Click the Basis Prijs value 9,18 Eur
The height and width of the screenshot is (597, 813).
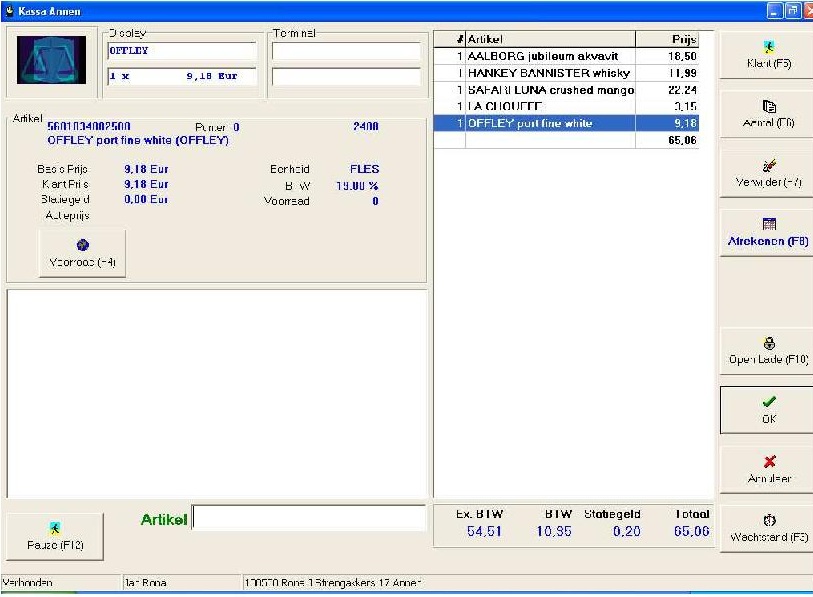pos(146,169)
